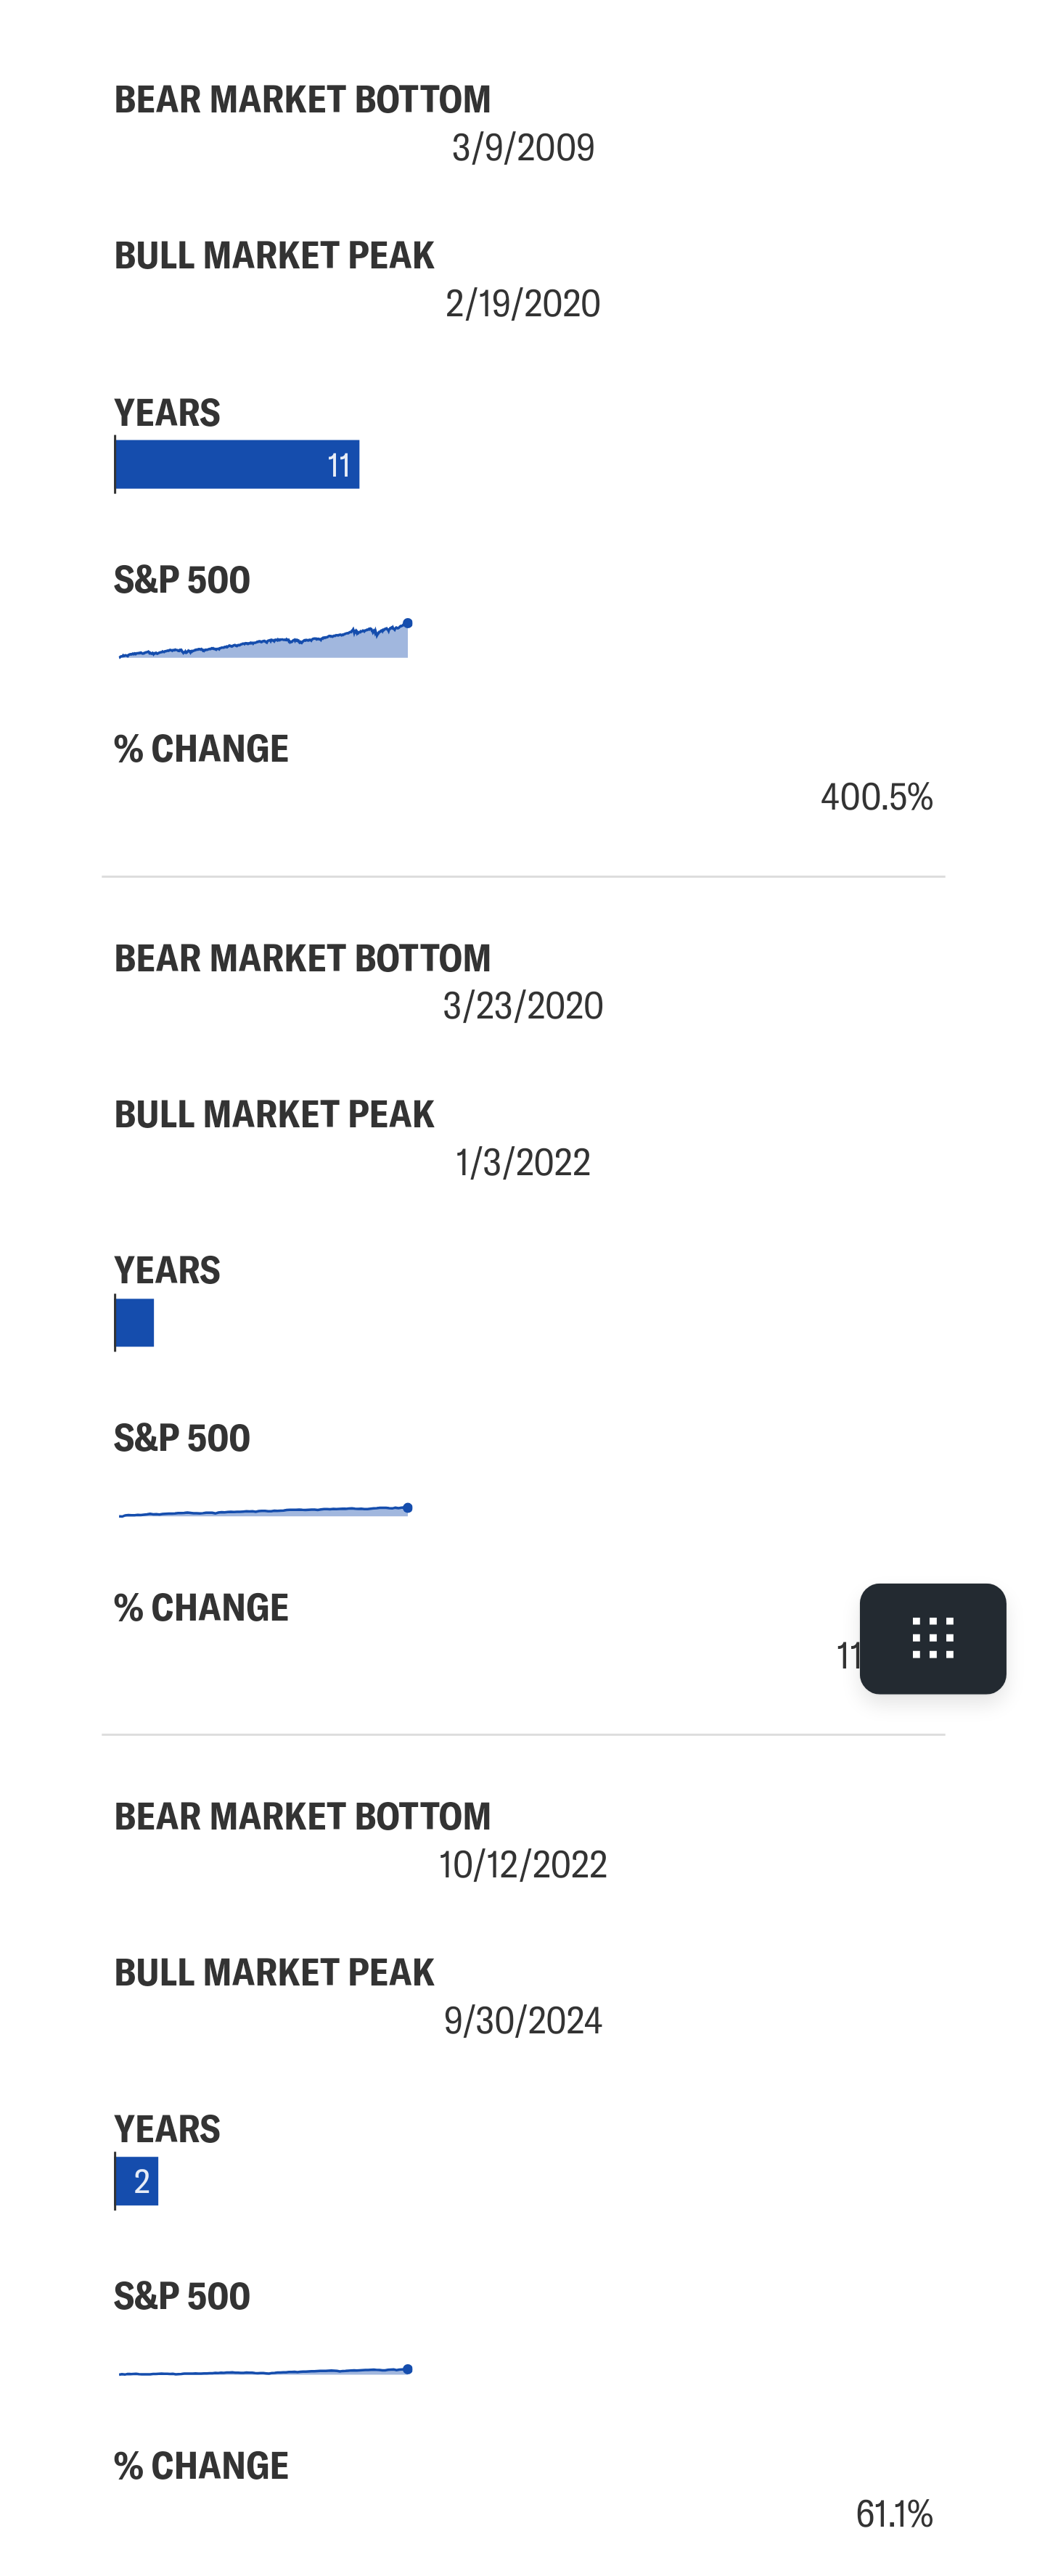
Task: Click the 2 years blue bar
Action: [137, 2181]
